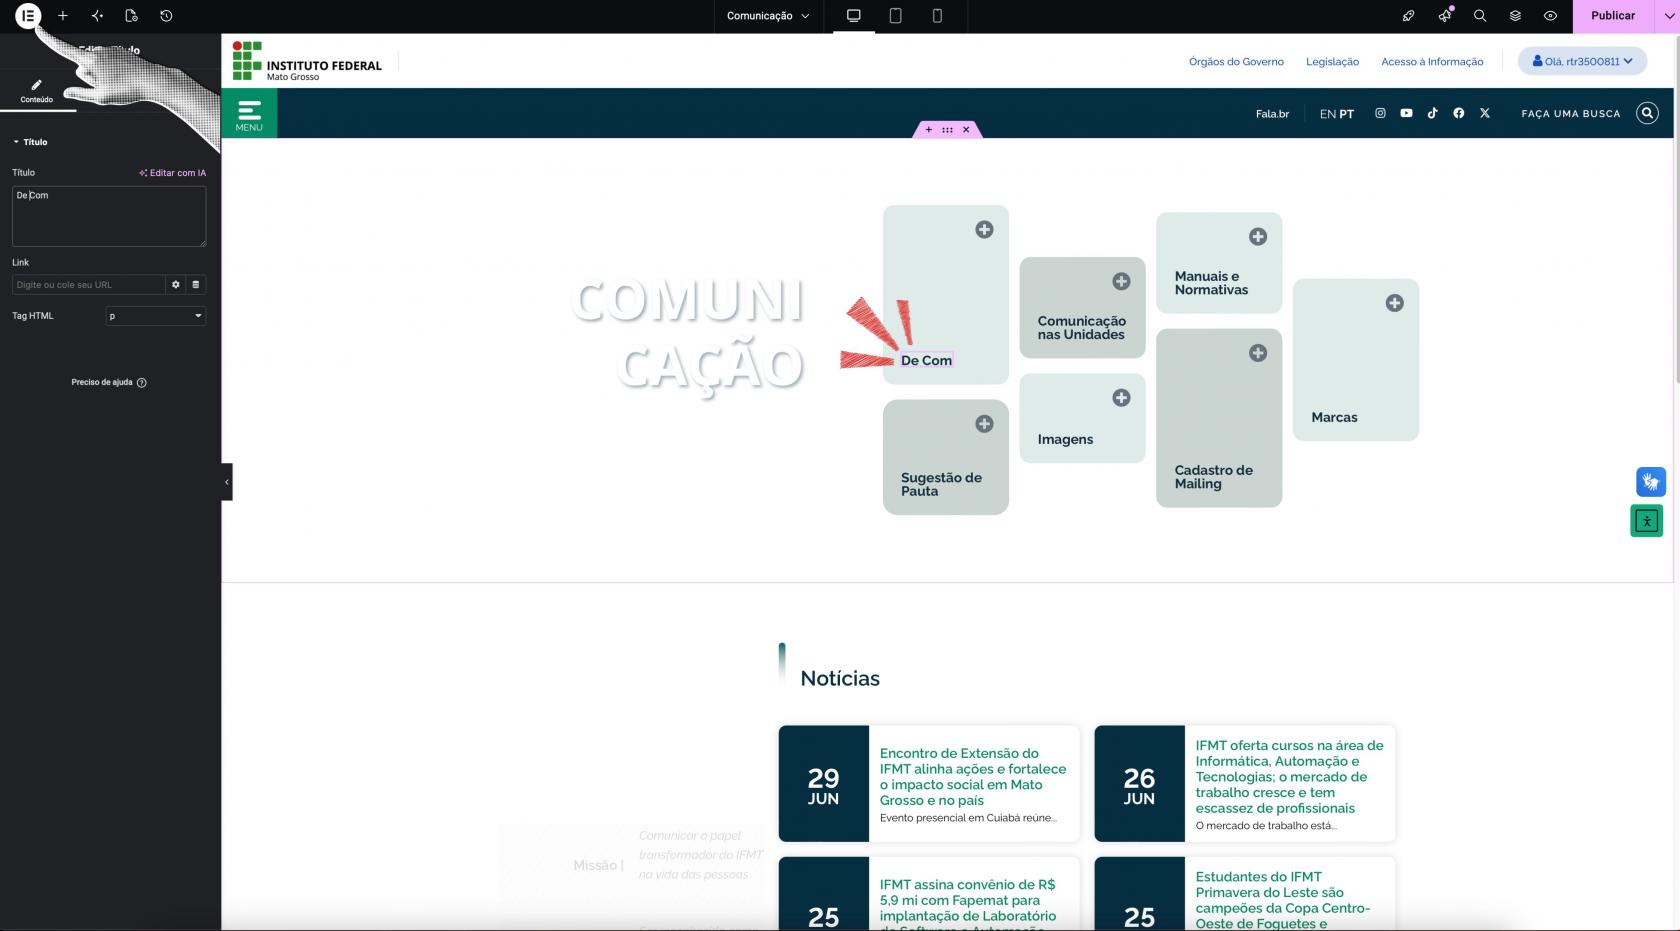The height and width of the screenshot is (931, 1680).
Task: Collapse the editor side panel handle
Action: click(x=227, y=482)
